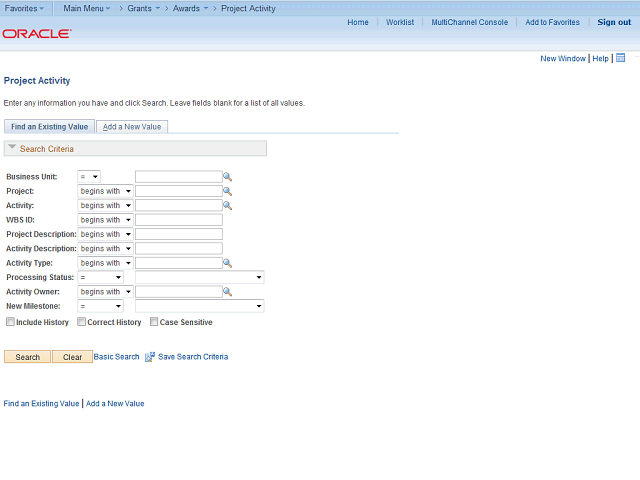Open the Main Menu dropdown
The height and width of the screenshot is (480, 640).
point(87,8)
